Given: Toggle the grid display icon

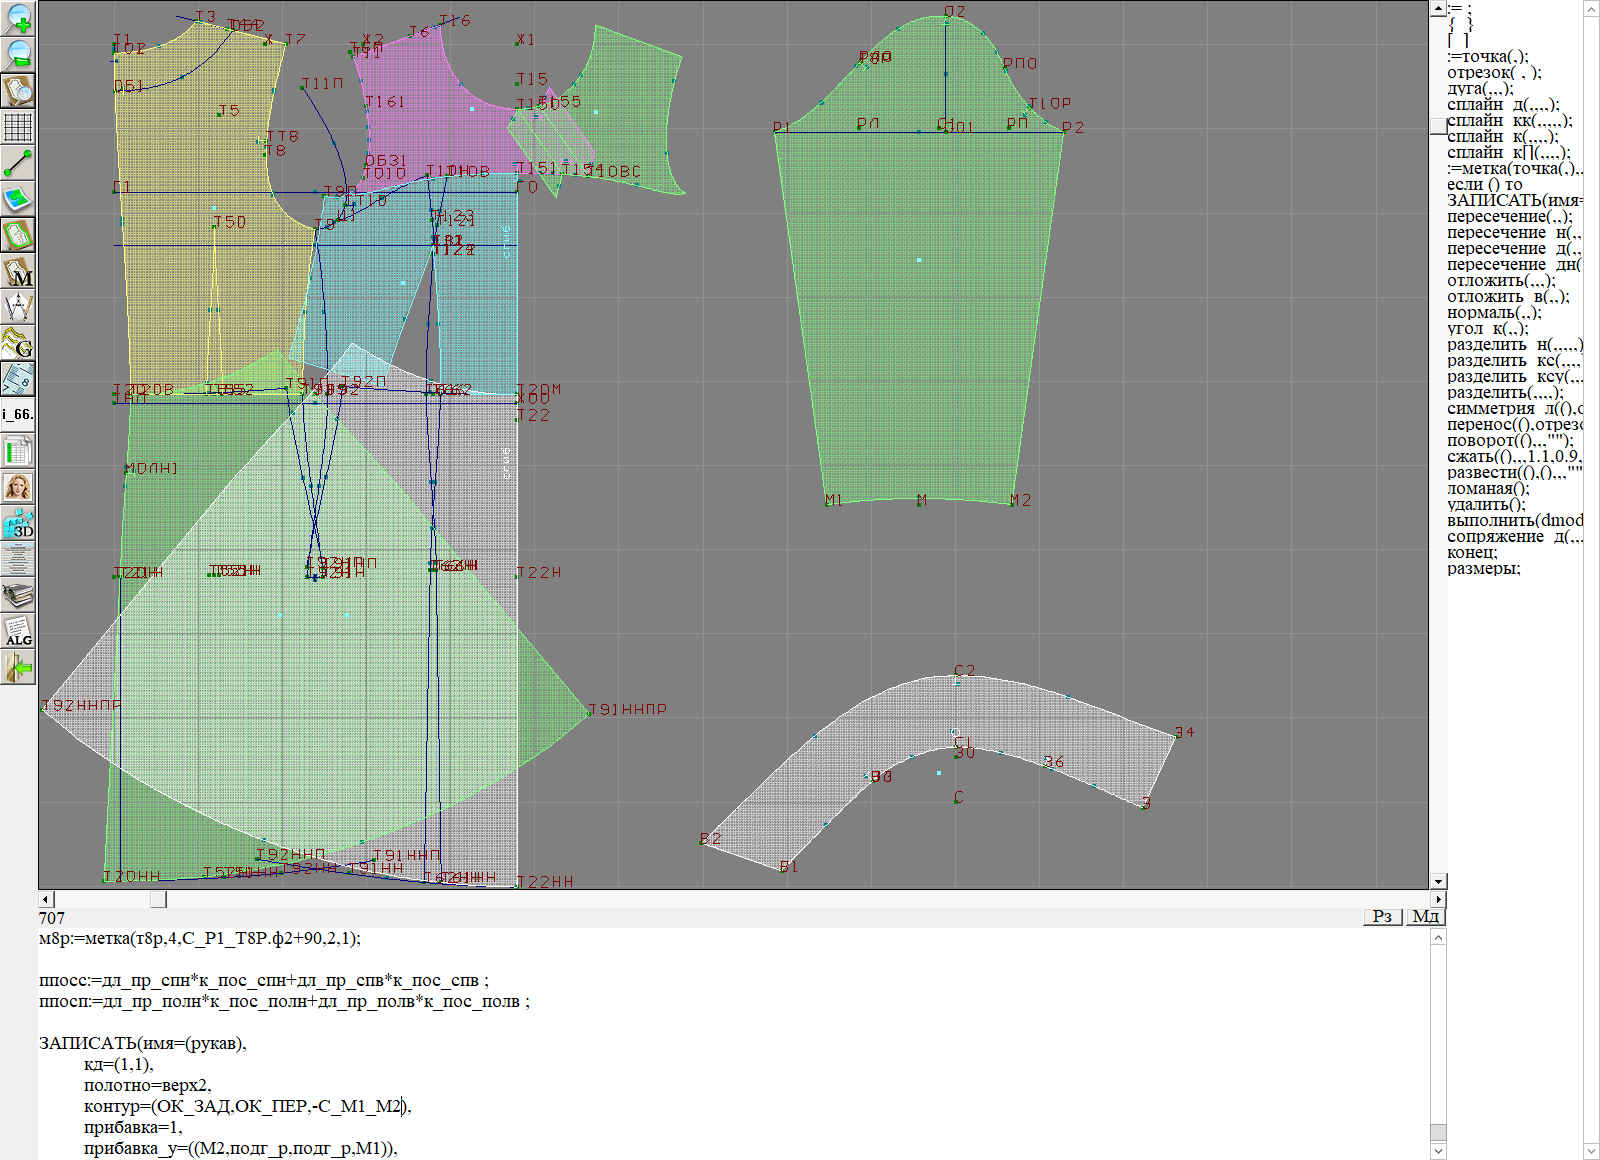Looking at the screenshot, I should pyautogui.click(x=18, y=127).
